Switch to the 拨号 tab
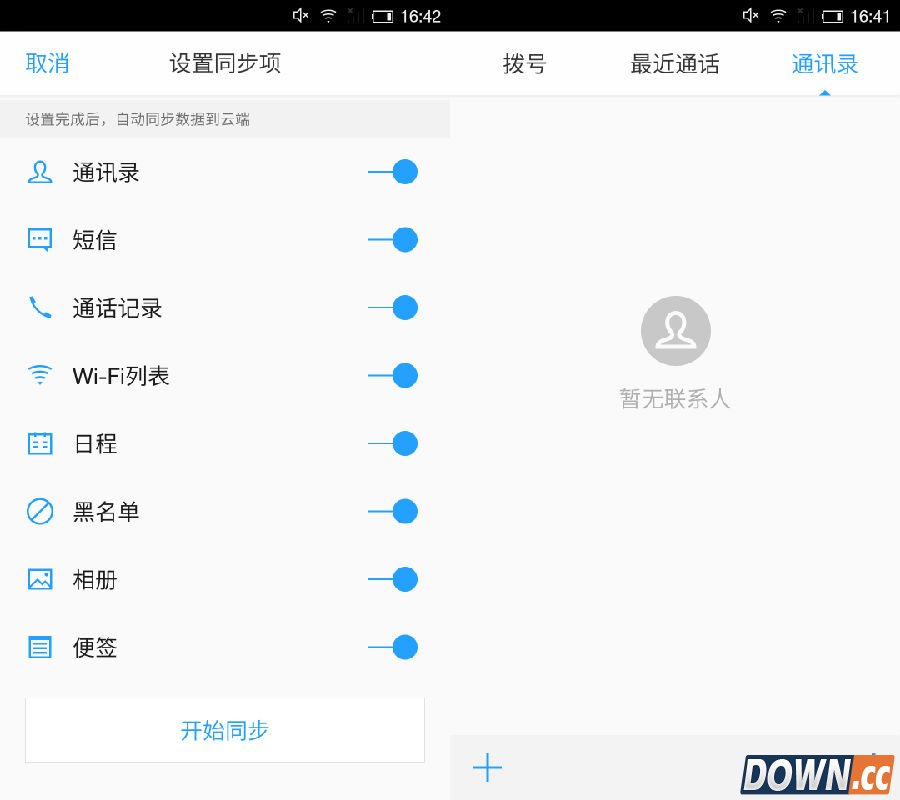This screenshot has width=900, height=800. point(524,63)
